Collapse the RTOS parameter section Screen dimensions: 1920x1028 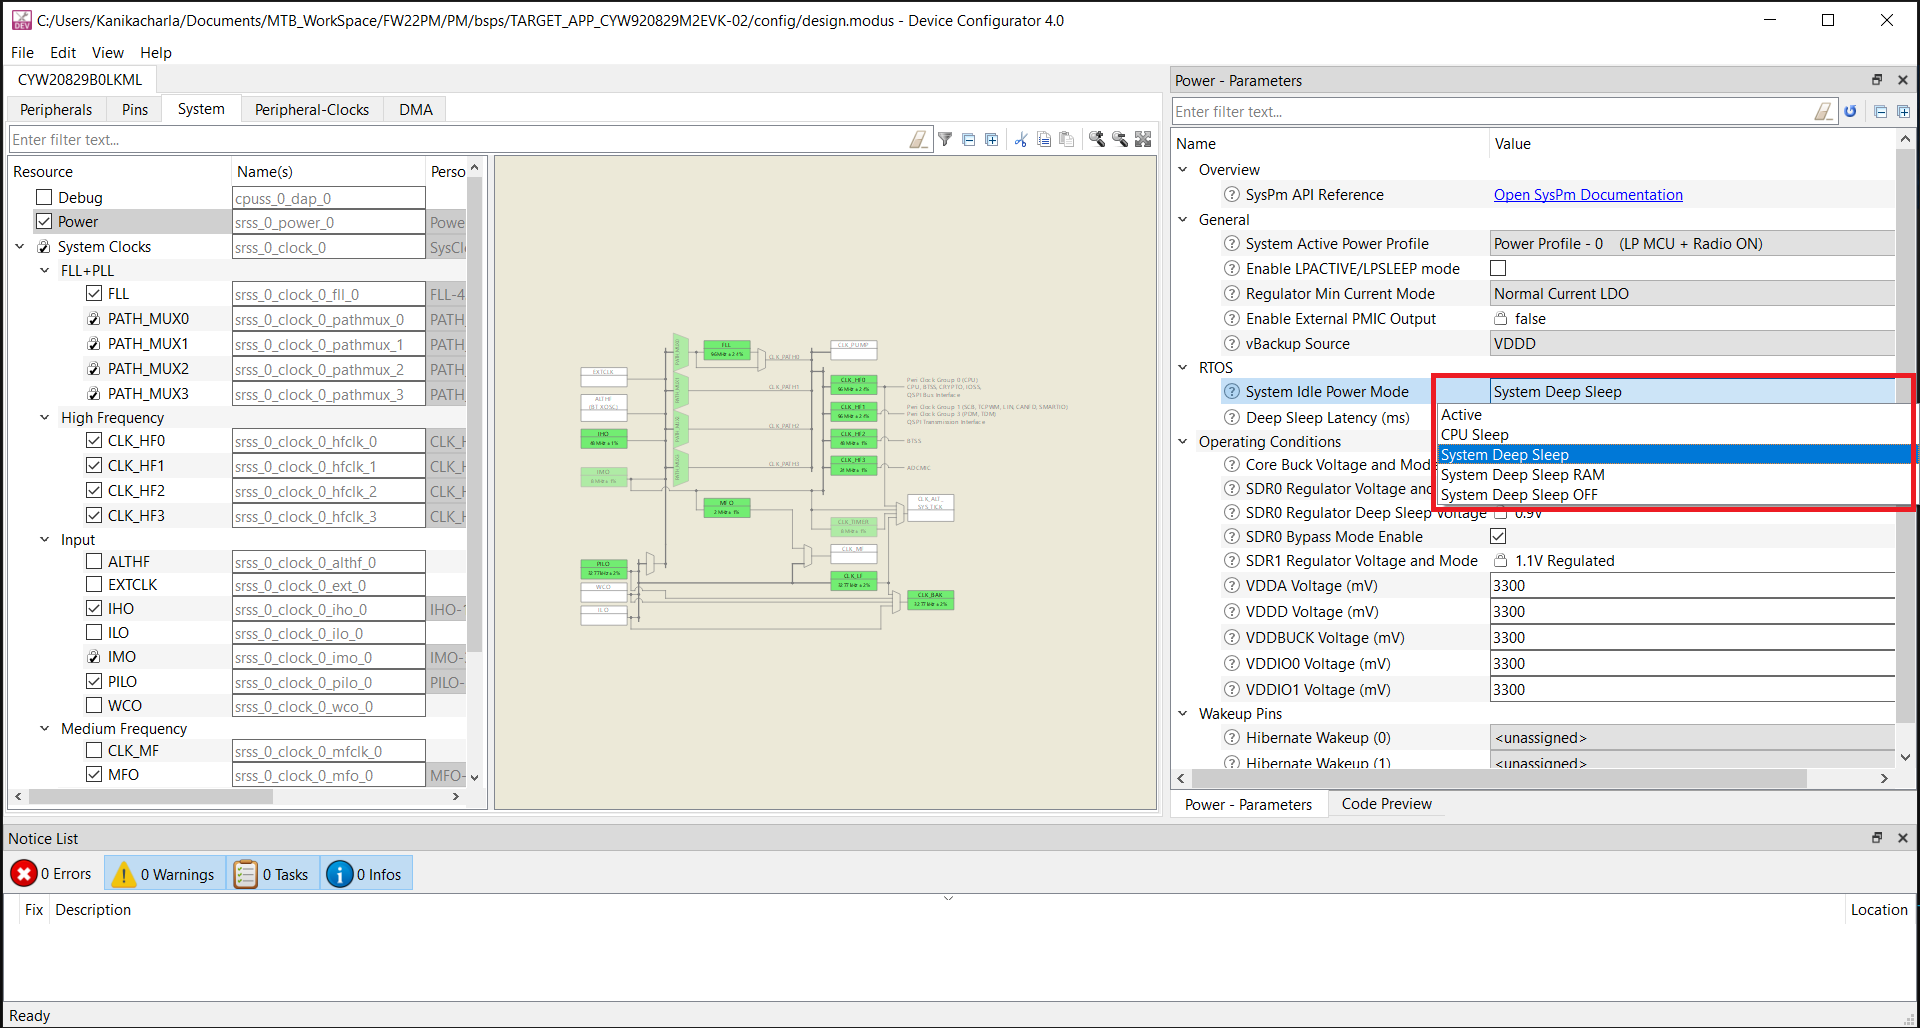[1183, 367]
